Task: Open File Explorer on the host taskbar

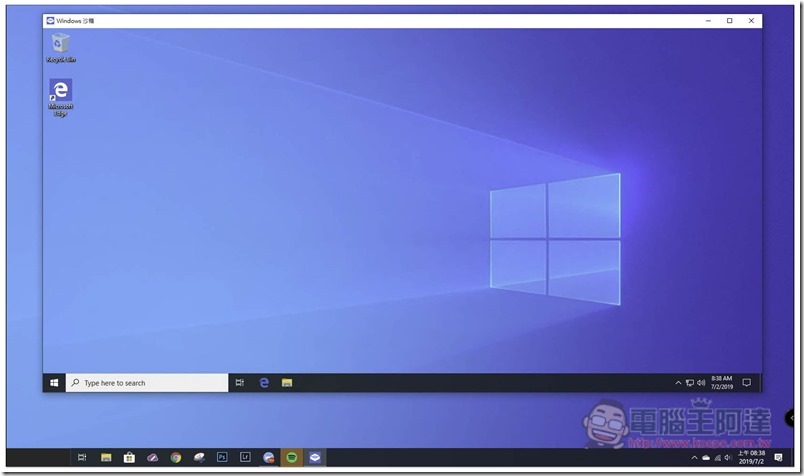Action: click(x=106, y=457)
